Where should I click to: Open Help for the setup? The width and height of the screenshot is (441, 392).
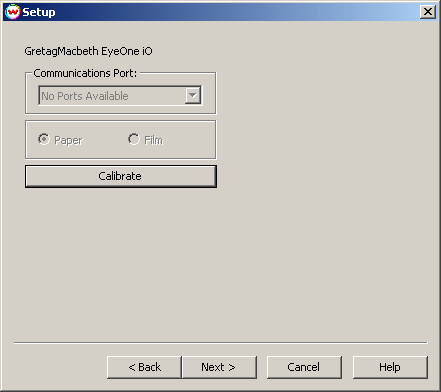pos(390,367)
